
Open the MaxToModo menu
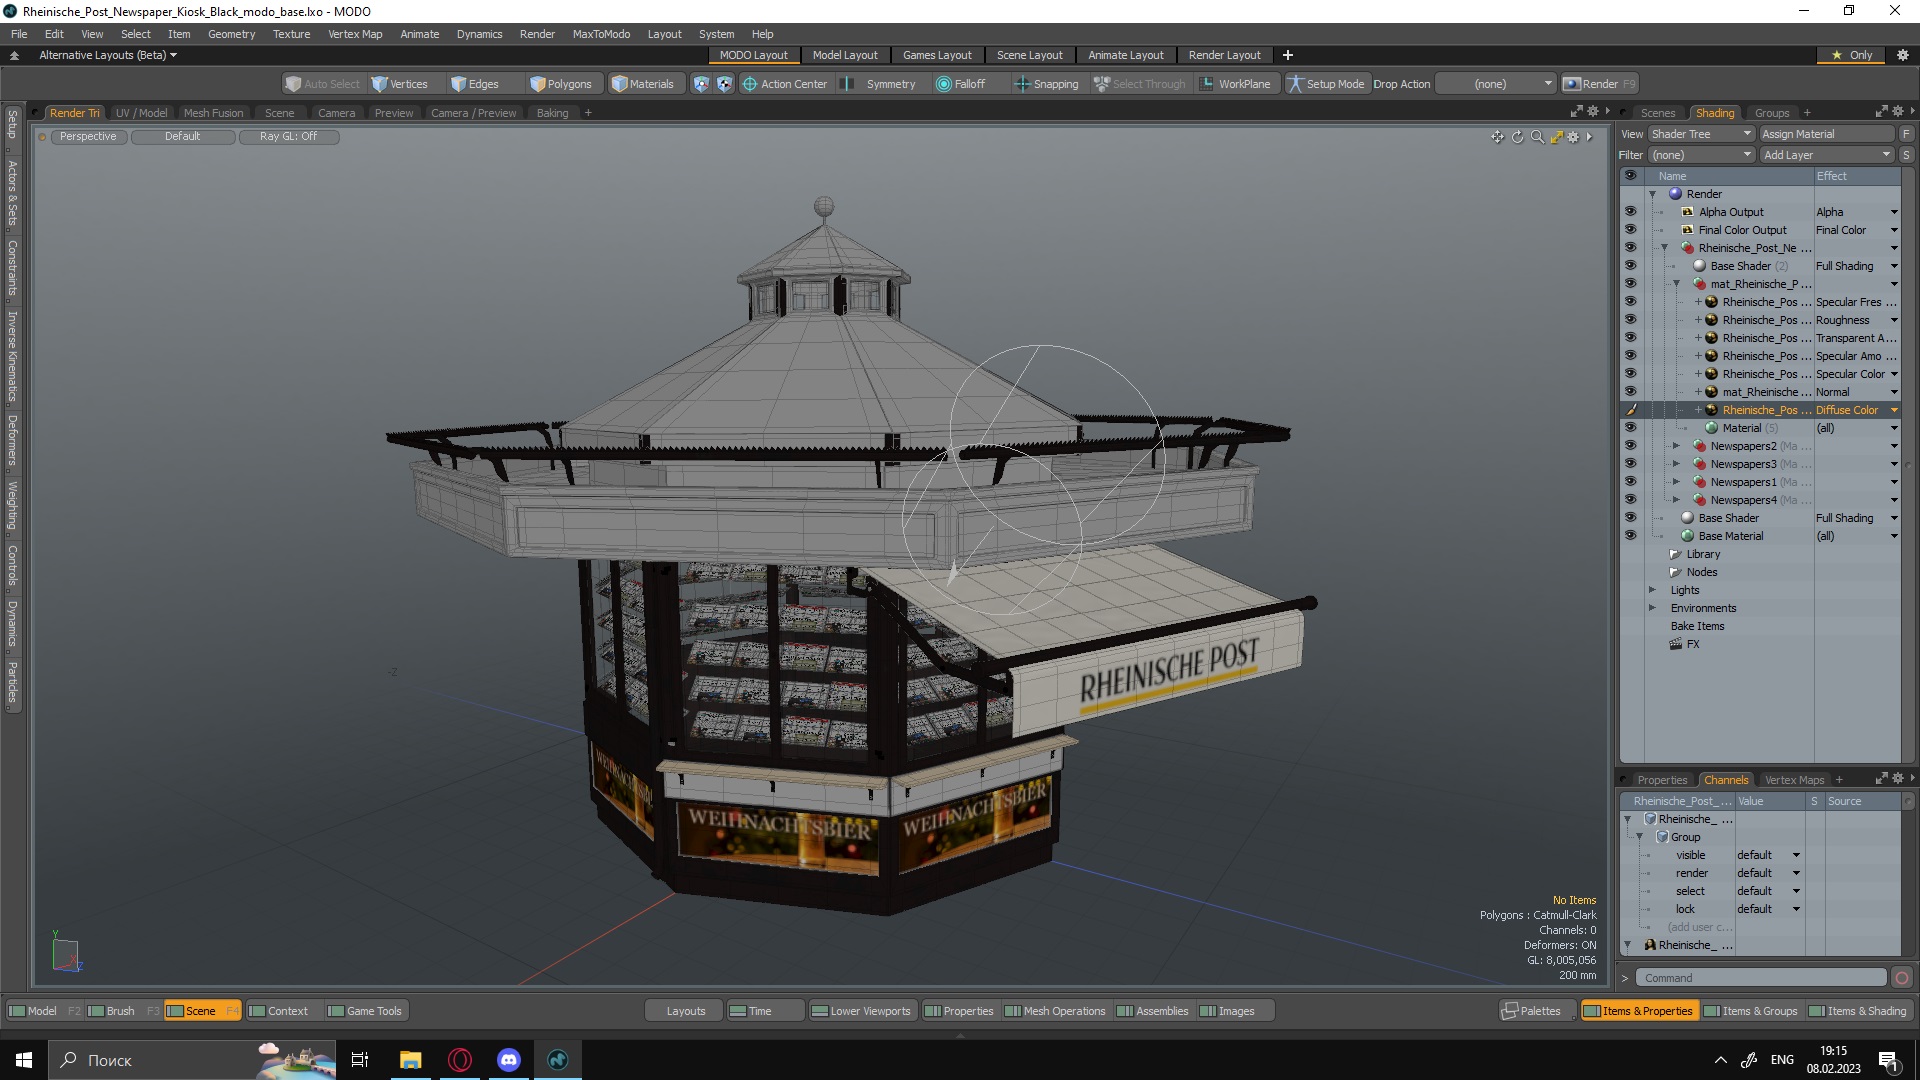pyautogui.click(x=601, y=34)
